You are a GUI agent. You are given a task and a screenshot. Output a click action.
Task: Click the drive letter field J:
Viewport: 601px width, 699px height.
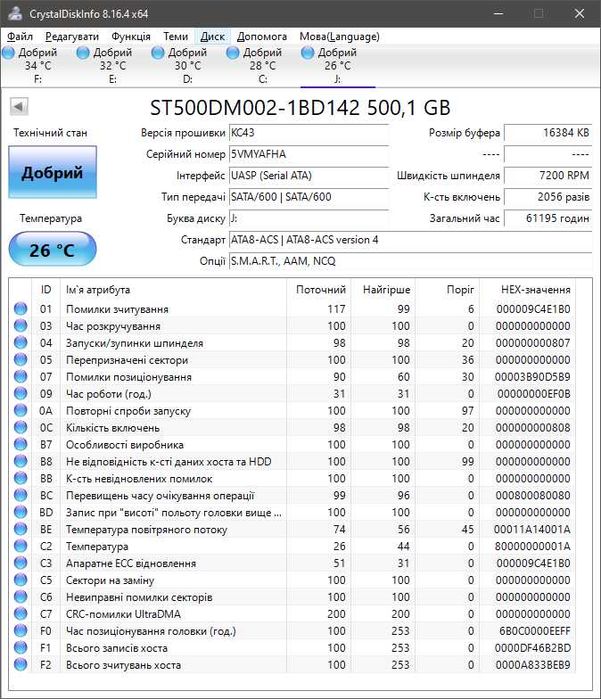309,218
